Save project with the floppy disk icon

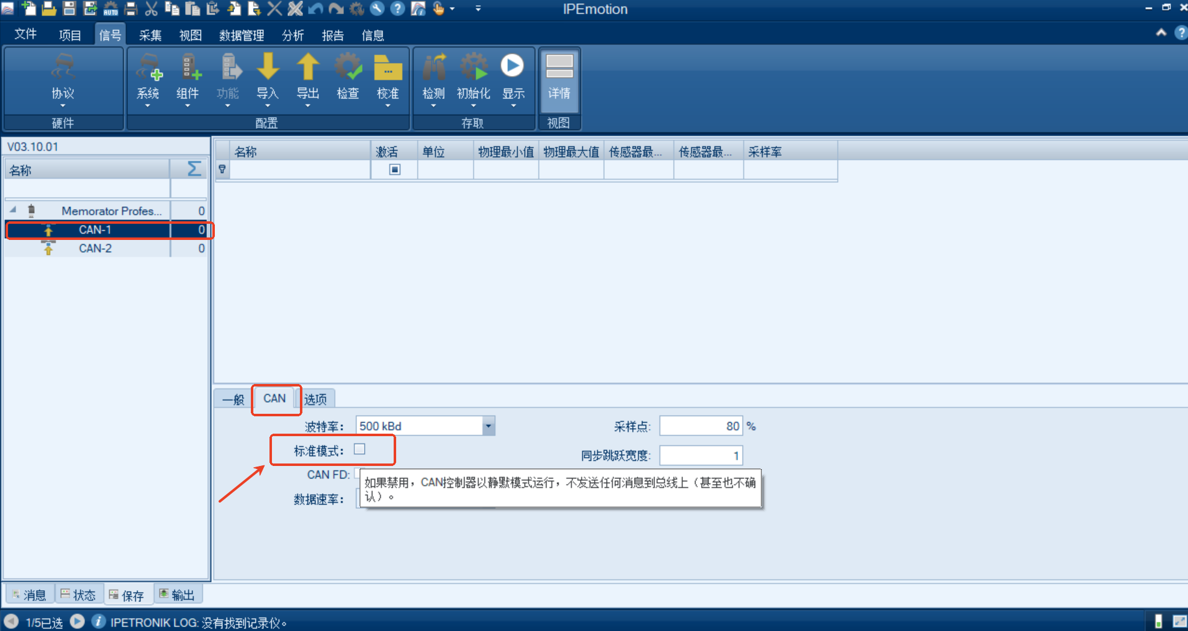(x=70, y=8)
